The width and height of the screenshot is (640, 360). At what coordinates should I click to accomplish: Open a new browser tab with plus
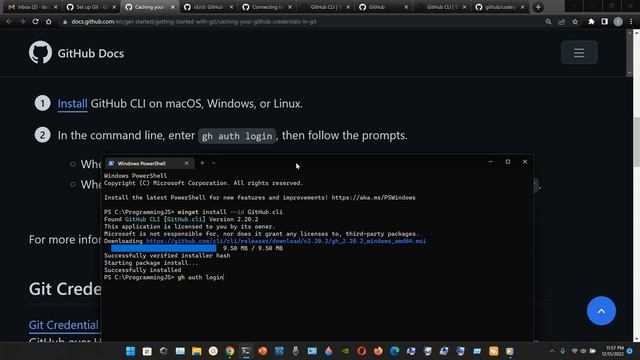point(538,7)
